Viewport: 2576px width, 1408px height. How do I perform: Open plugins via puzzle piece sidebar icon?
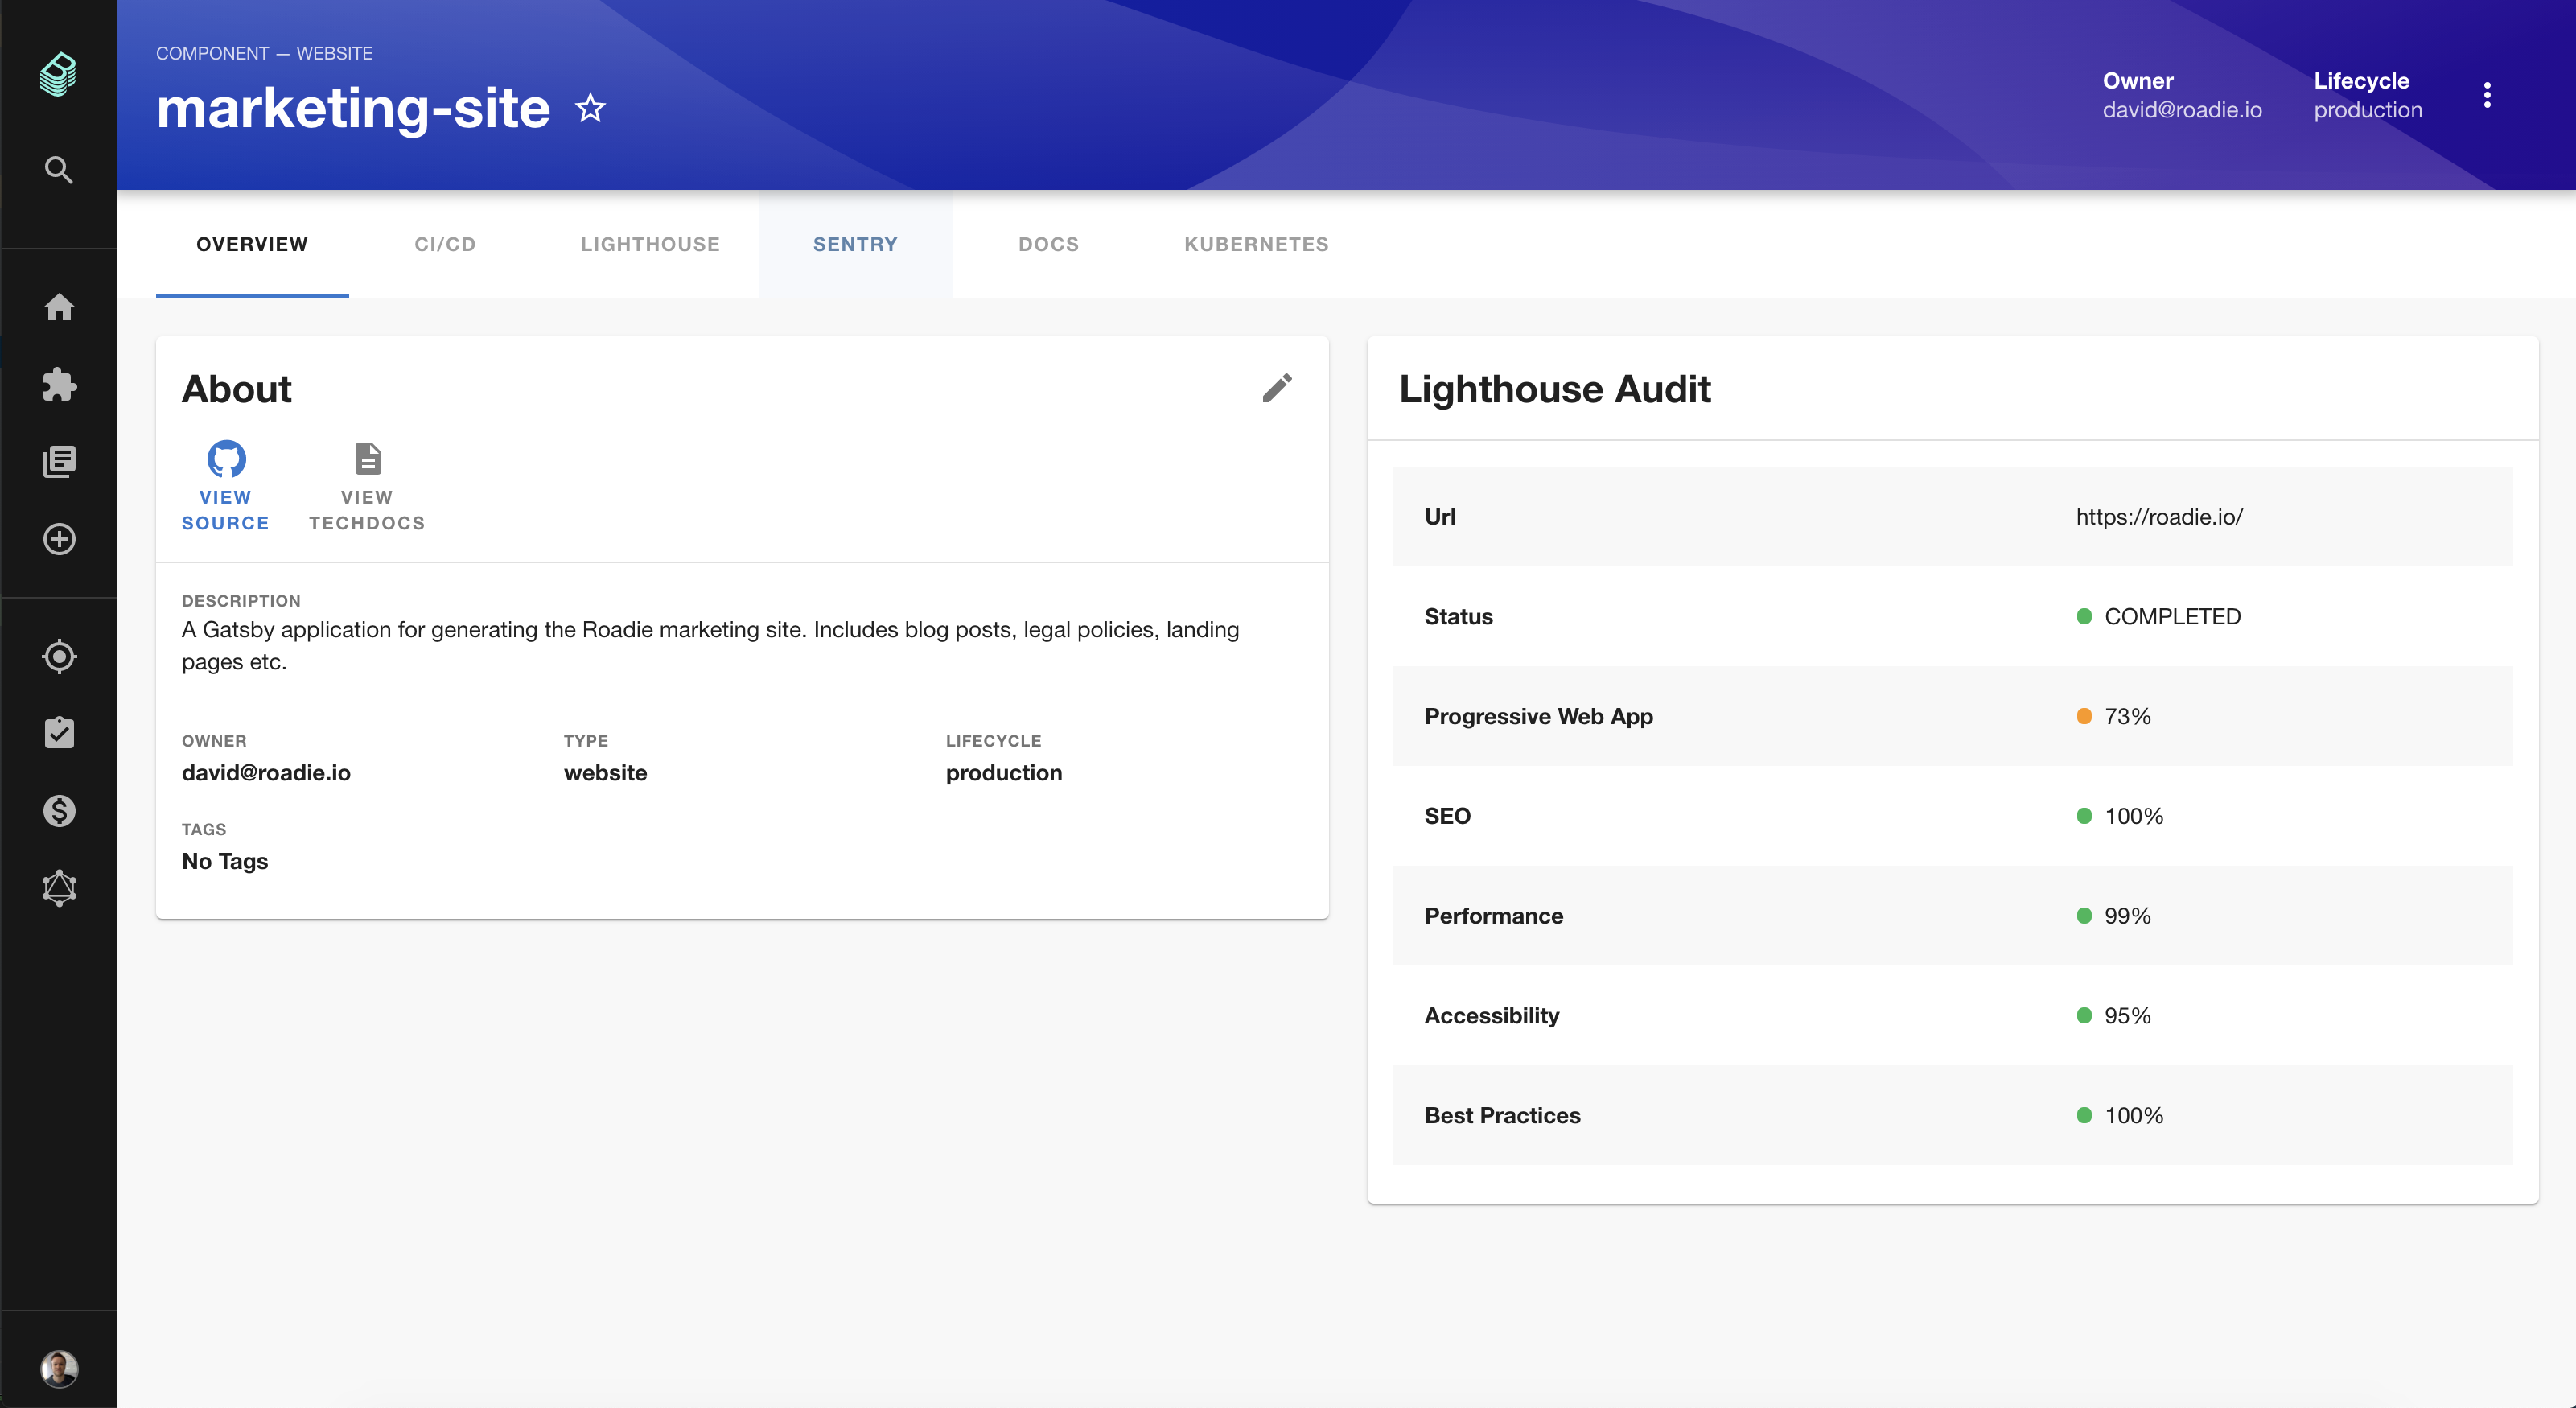coord(59,384)
